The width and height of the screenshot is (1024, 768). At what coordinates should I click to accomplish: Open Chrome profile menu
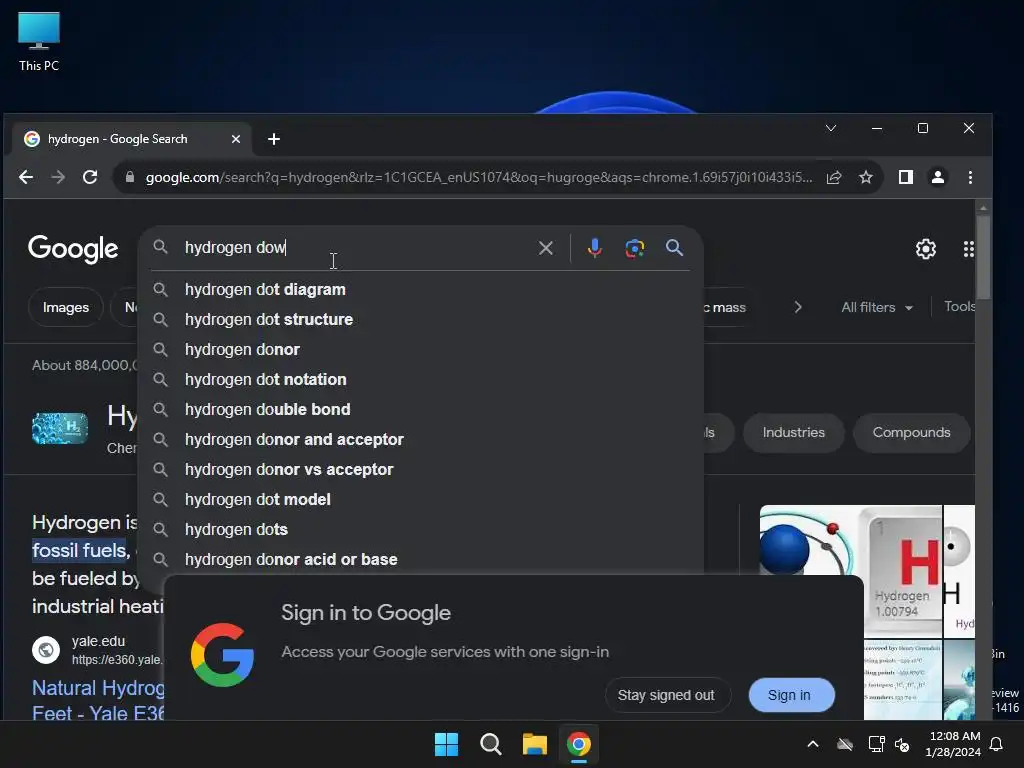(938, 177)
